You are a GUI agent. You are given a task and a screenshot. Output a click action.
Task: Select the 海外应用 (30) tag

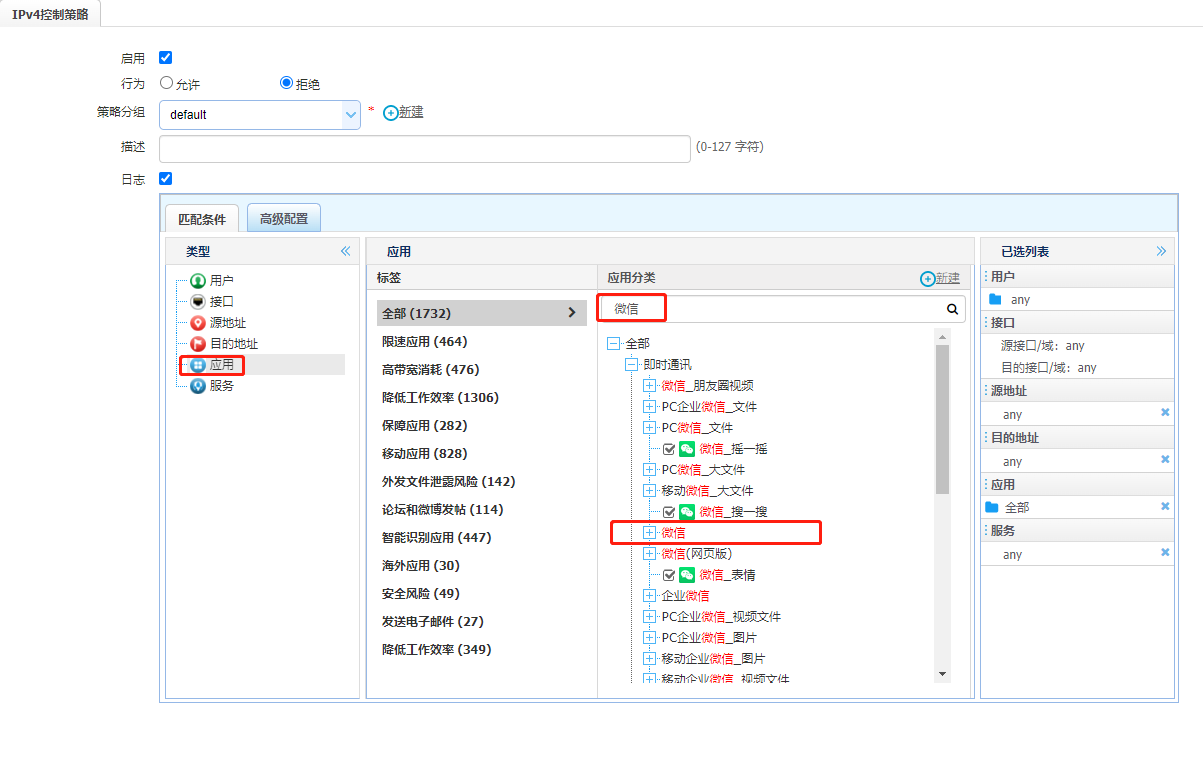421,565
